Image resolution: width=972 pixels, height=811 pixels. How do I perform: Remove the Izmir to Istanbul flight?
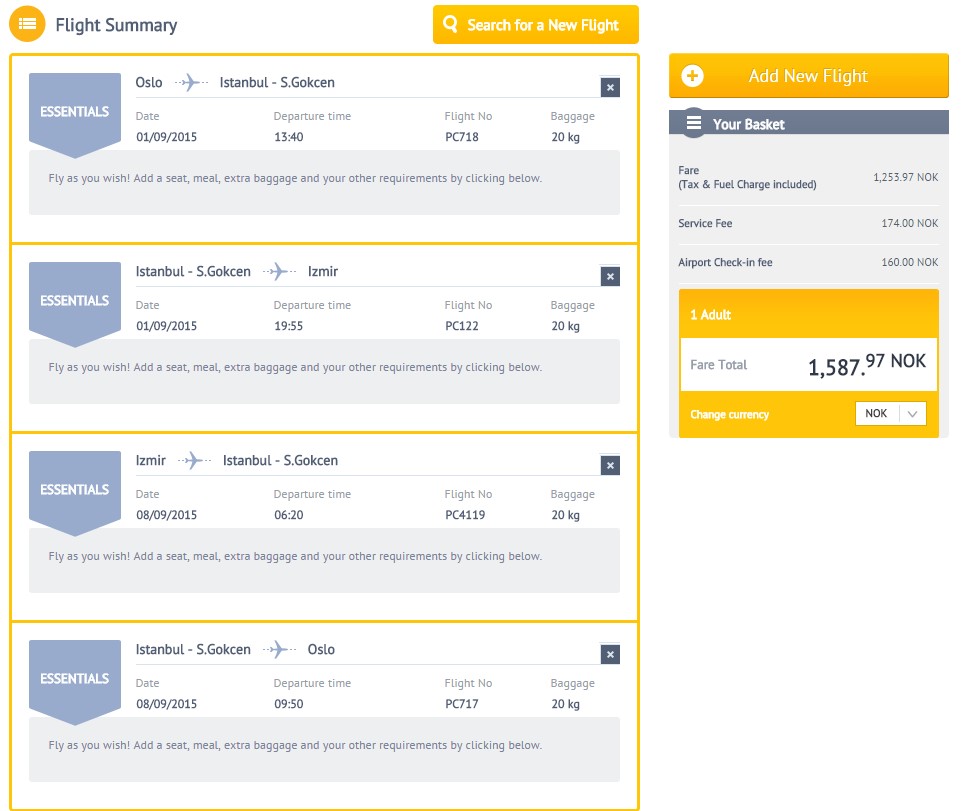point(611,466)
